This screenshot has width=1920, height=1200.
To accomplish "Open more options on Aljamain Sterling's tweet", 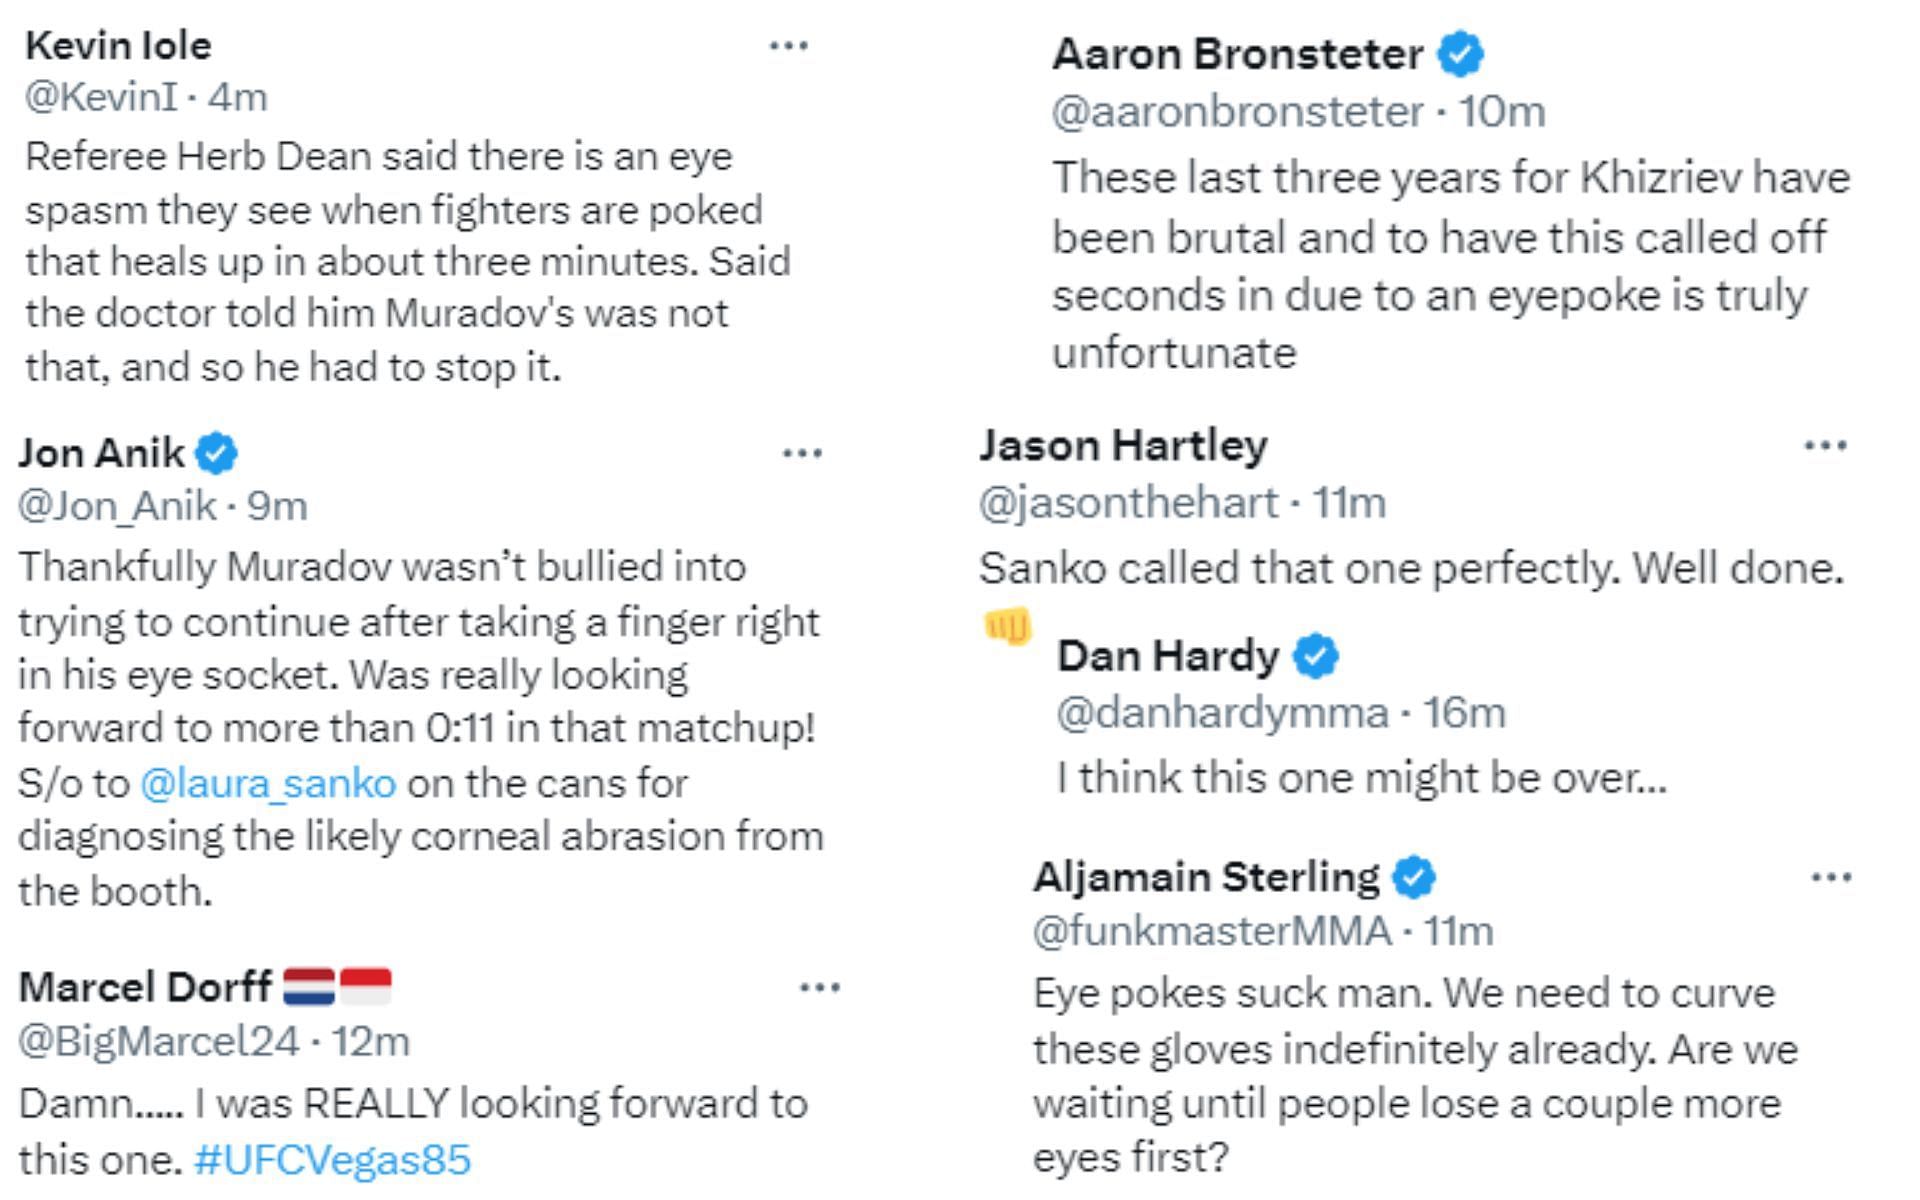I will coord(1832,878).
